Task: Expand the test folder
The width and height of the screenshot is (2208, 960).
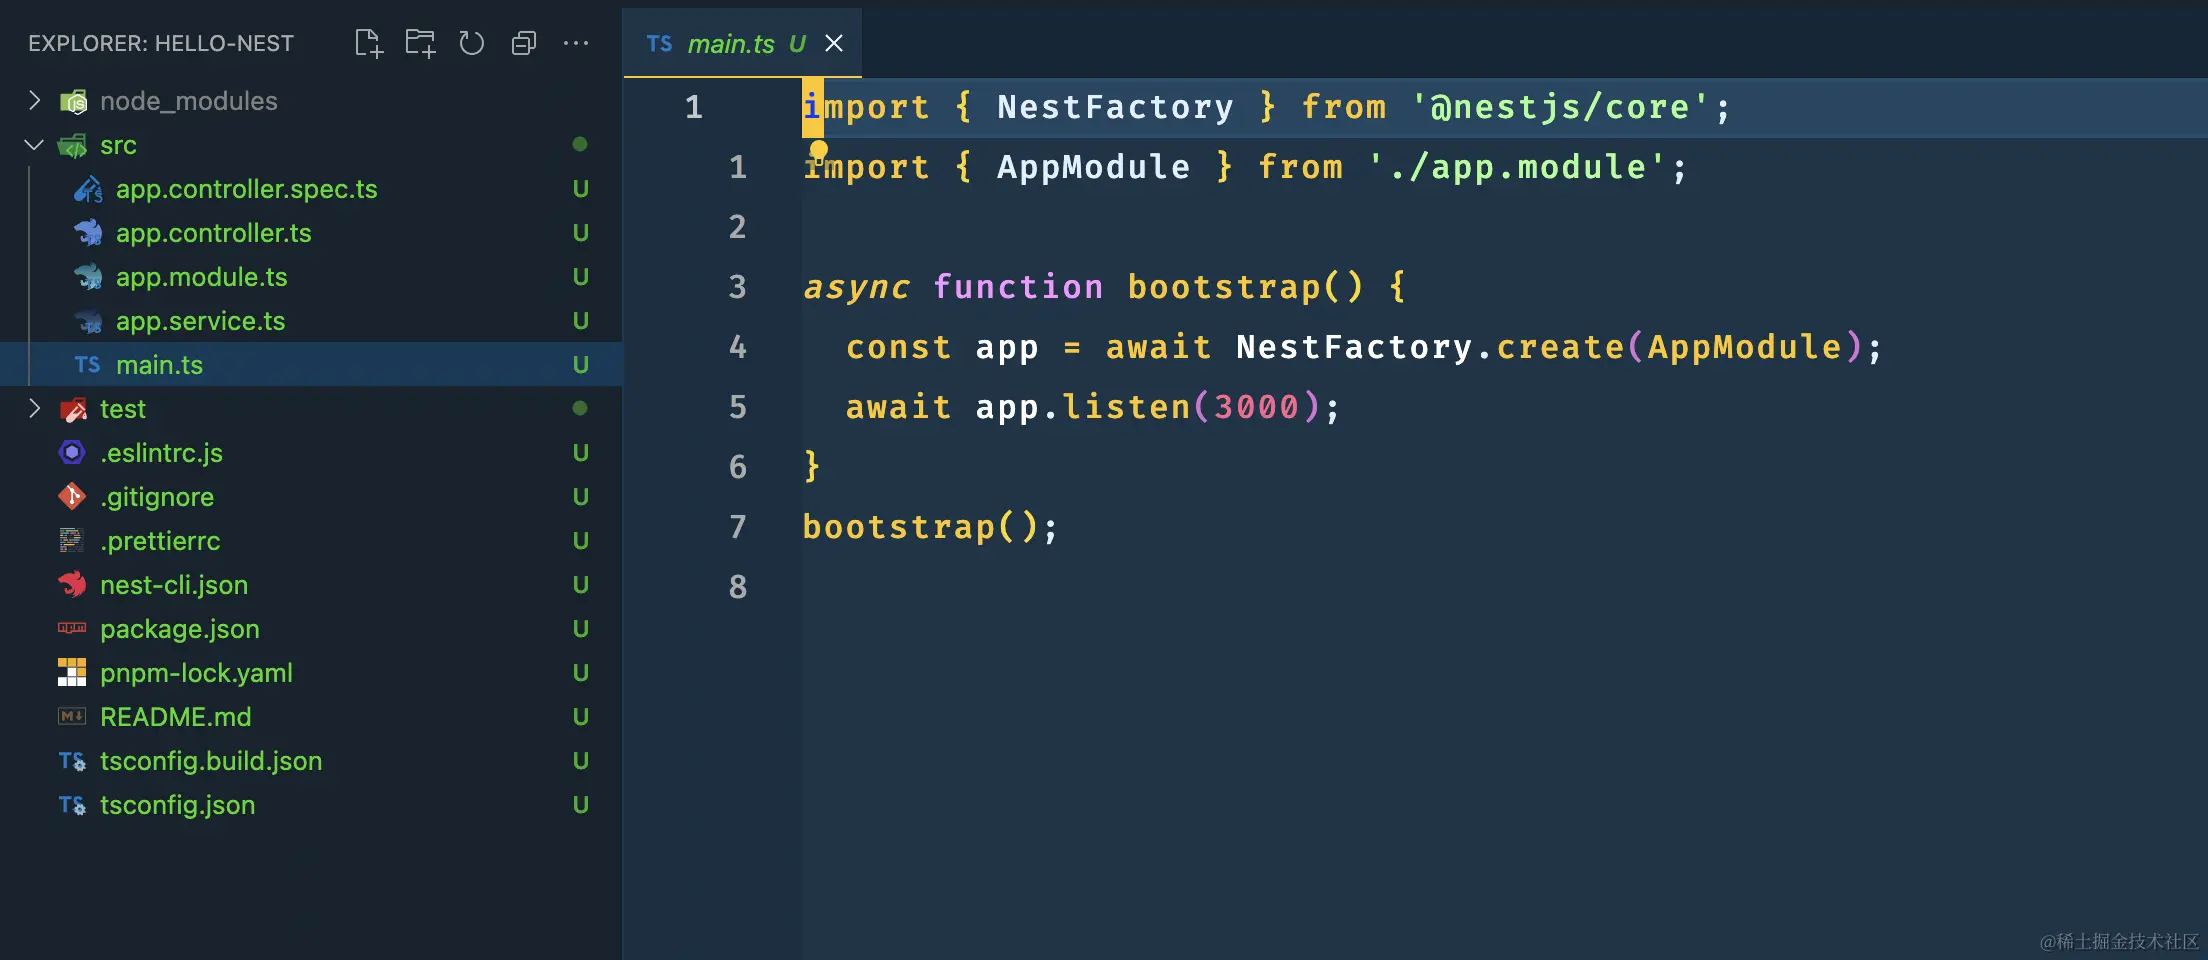Action: (34, 408)
